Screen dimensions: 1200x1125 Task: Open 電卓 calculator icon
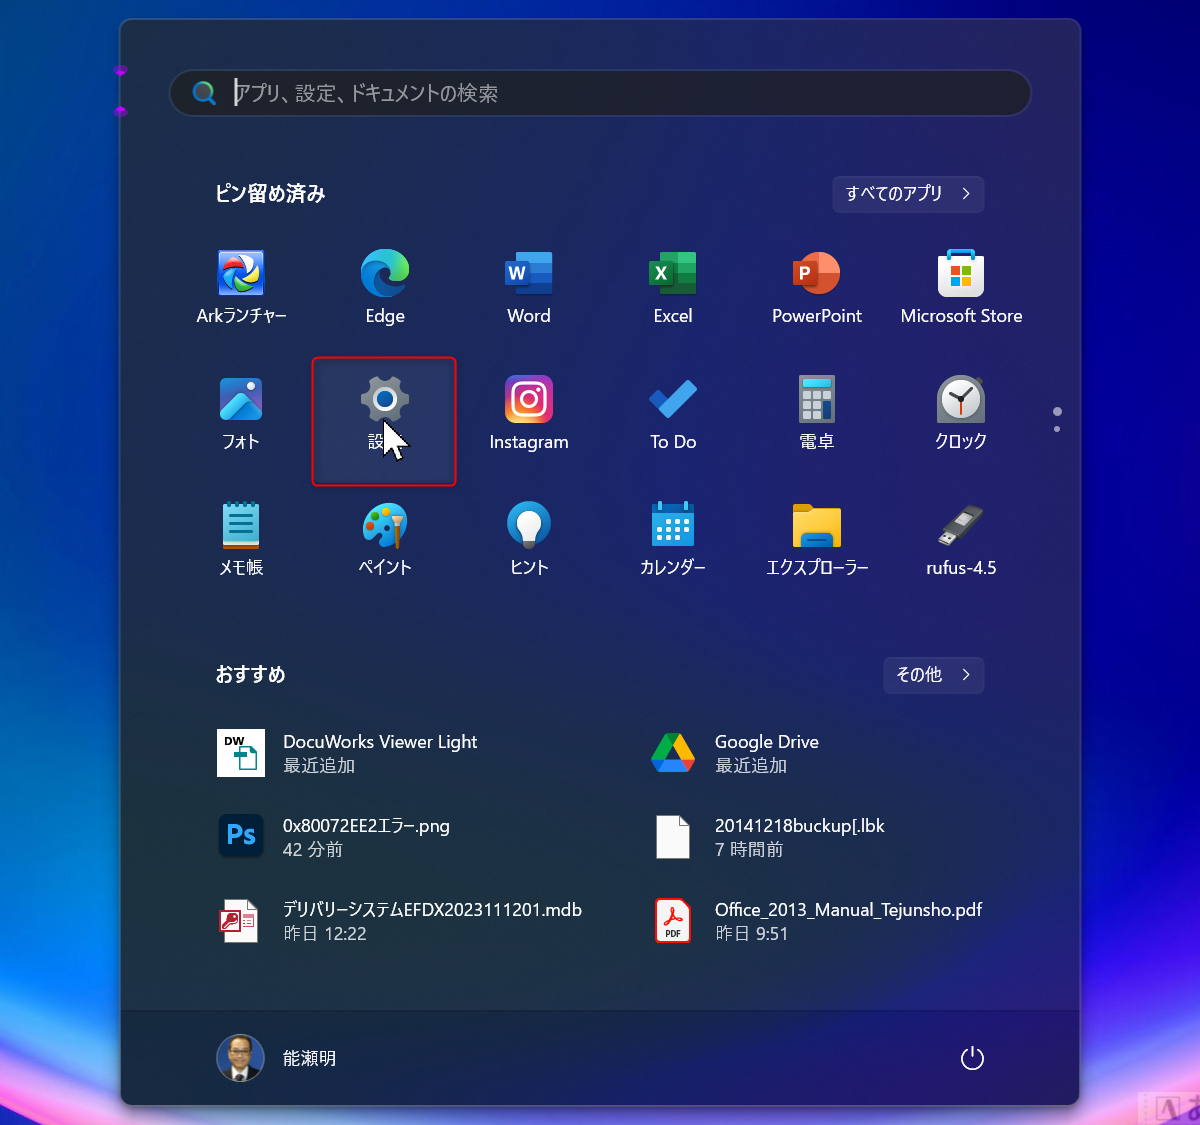(817, 400)
